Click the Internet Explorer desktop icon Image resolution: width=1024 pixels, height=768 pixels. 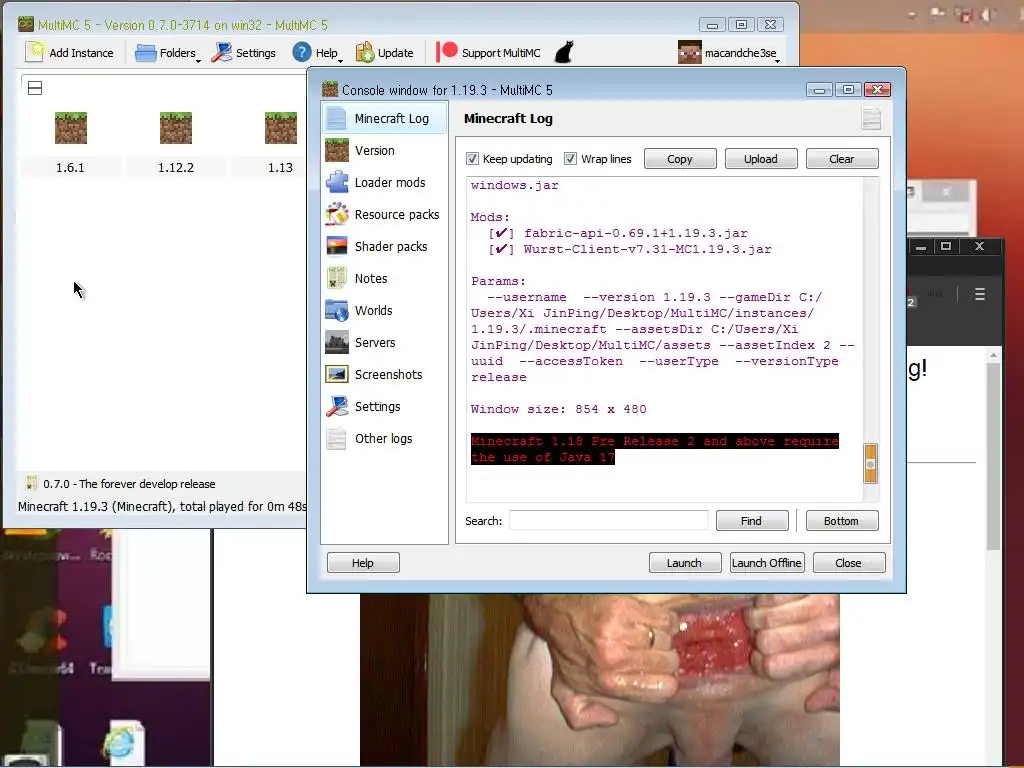[121, 744]
